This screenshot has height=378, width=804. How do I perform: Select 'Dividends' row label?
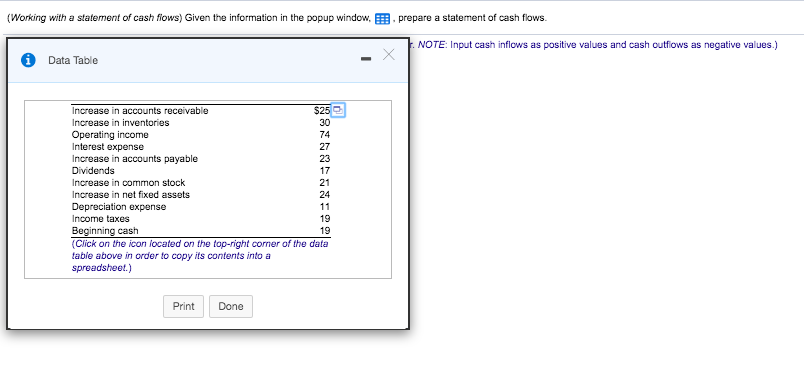93,171
